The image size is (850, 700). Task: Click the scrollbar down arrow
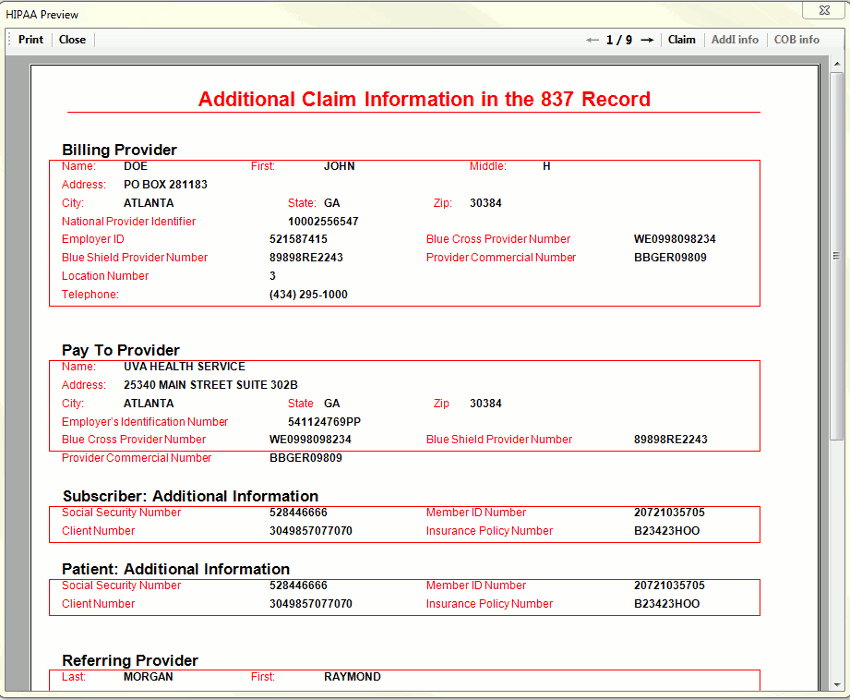pos(837,686)
